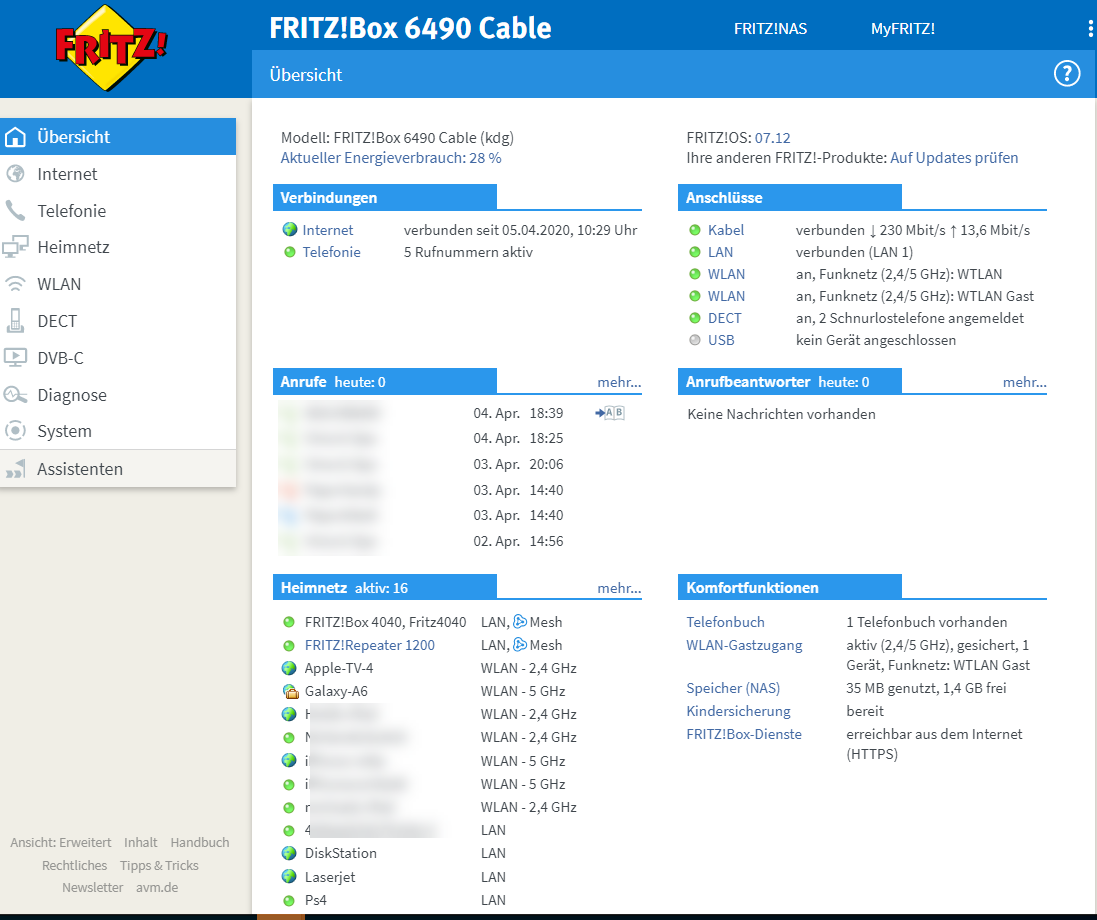The image size is (1097, 920).
Task: Click the Mesh icon next to FRITZ!Repeater 1200
Action: [520, 645]
